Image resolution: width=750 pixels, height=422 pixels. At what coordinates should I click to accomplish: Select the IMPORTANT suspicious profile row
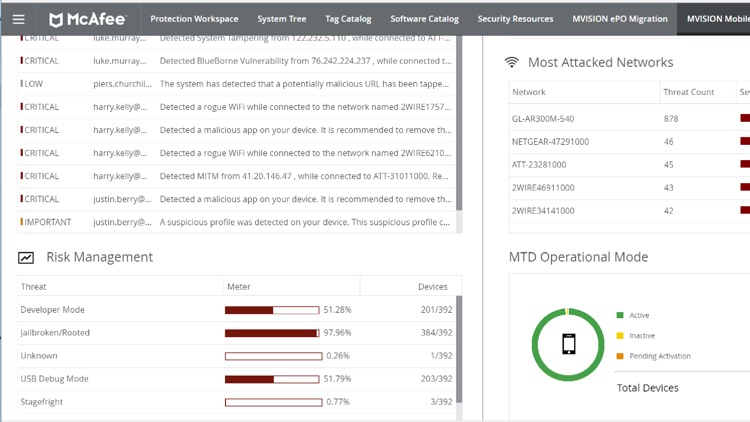pyautogui.click(x=237, y=222)
